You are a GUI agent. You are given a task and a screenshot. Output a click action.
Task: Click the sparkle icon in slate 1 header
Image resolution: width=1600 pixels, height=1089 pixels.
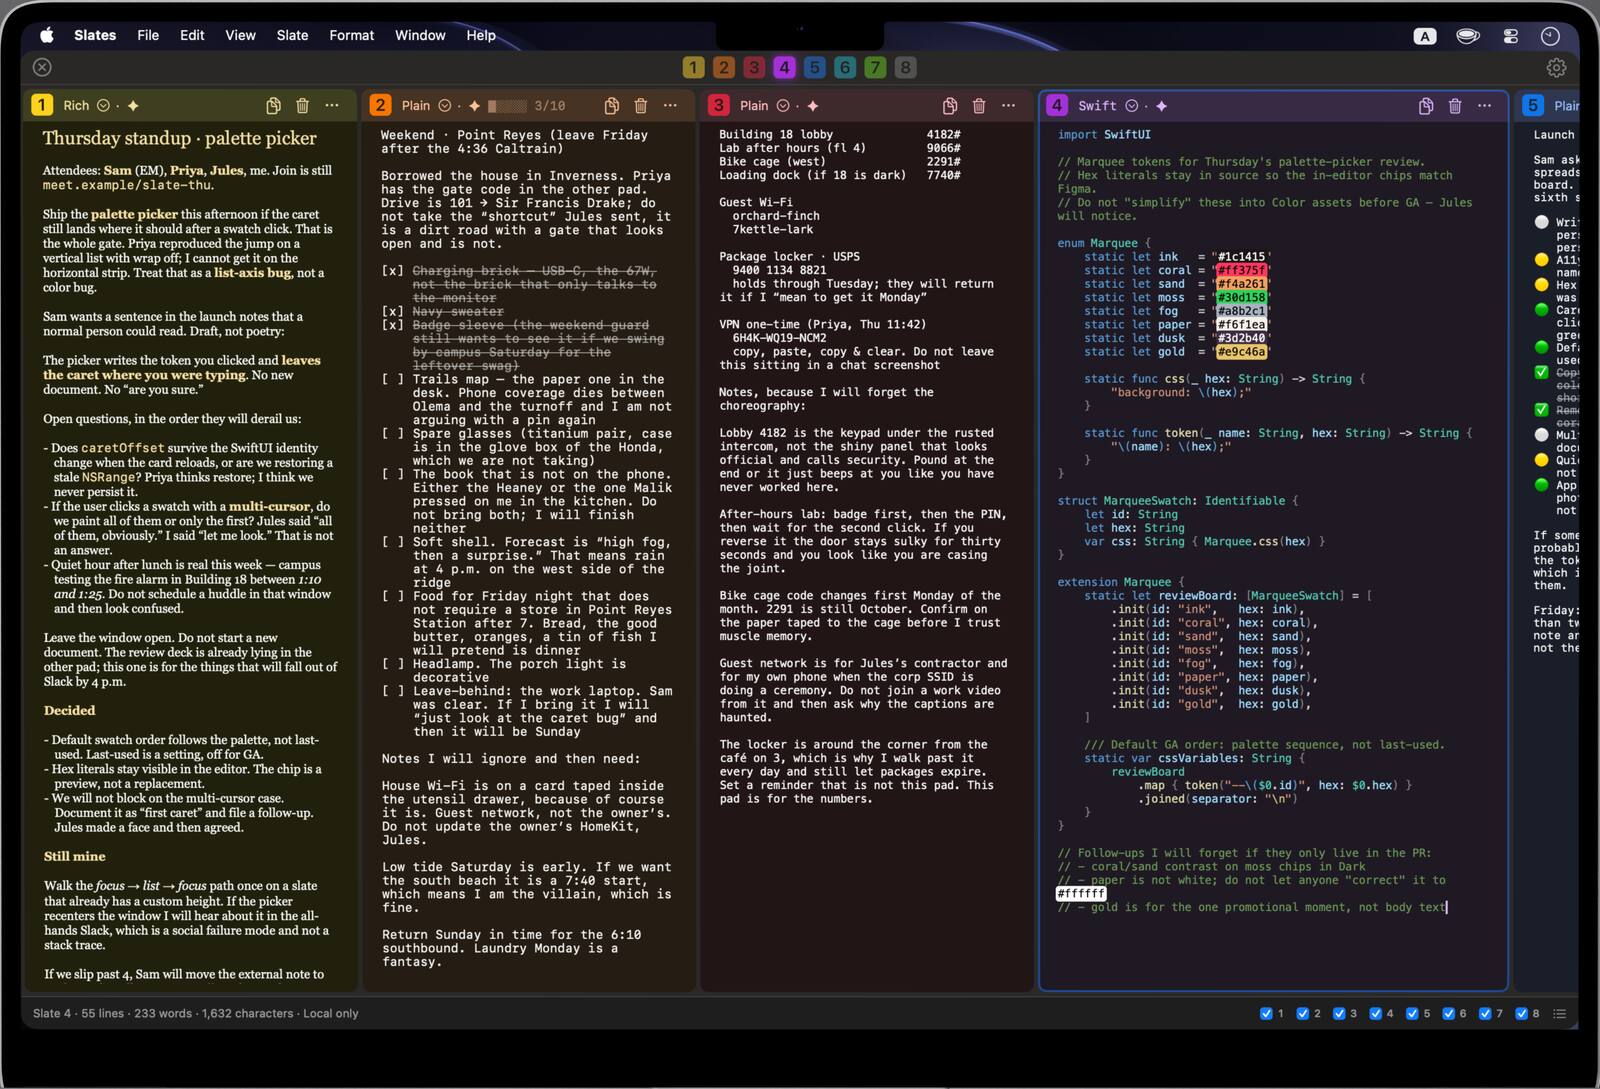pyautogui.click(x=133, y=105)
